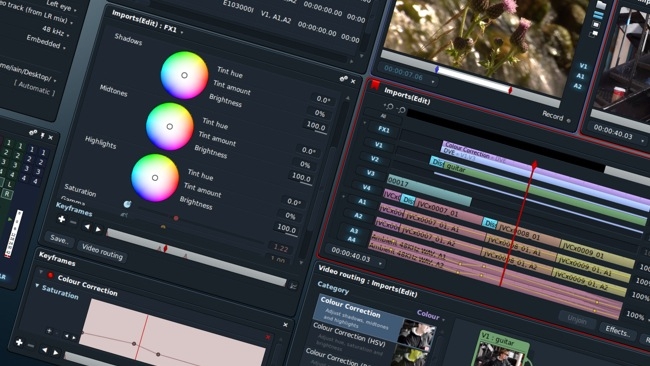Click the timeline zoom out magnifier icon
Image resolution: width=650 pixels, height=366 pixels.
pos(401,110)
